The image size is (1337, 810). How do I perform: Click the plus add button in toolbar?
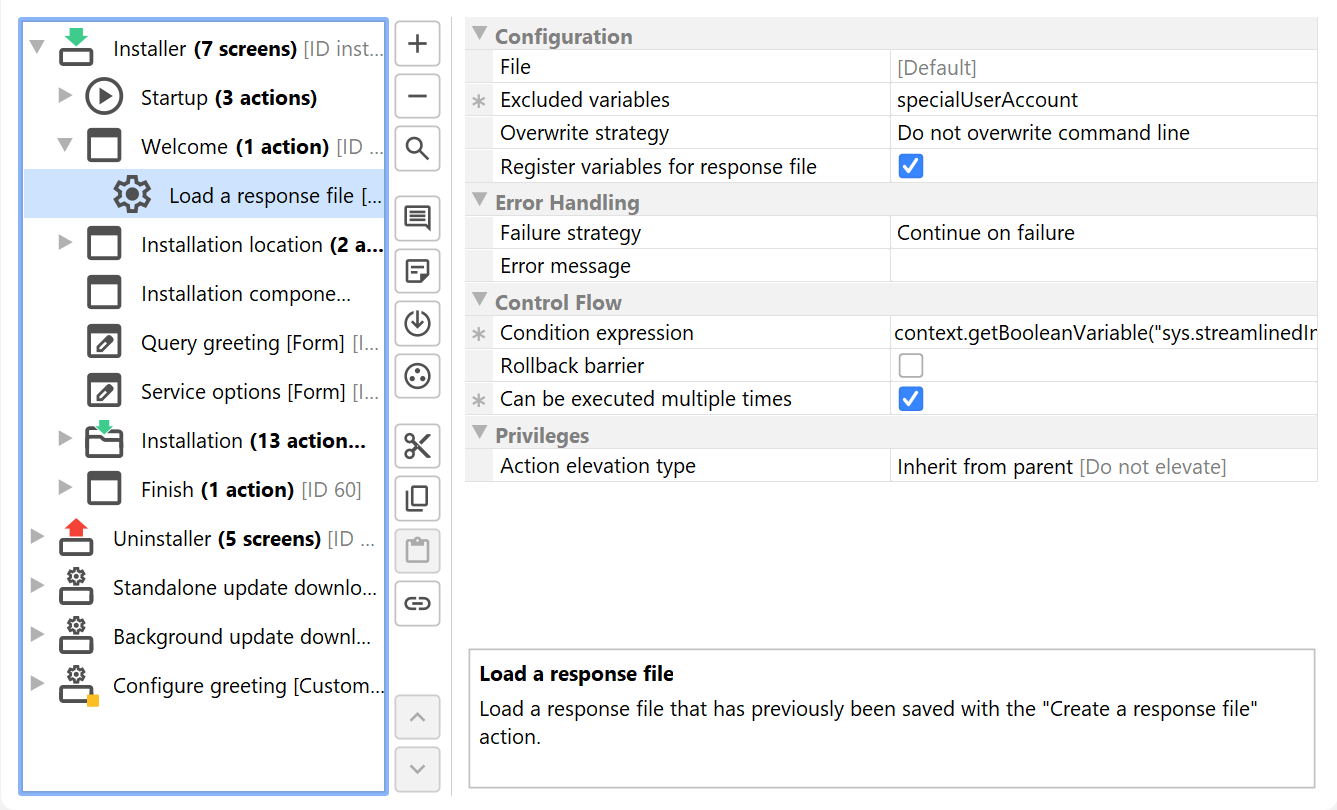417,45
